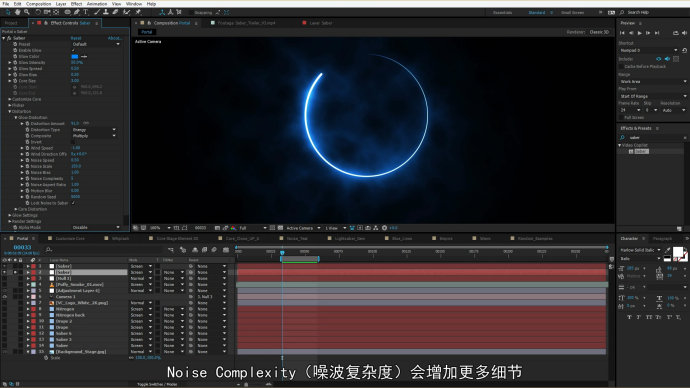Select the Hand tool in toolbar

pos(17,12)
